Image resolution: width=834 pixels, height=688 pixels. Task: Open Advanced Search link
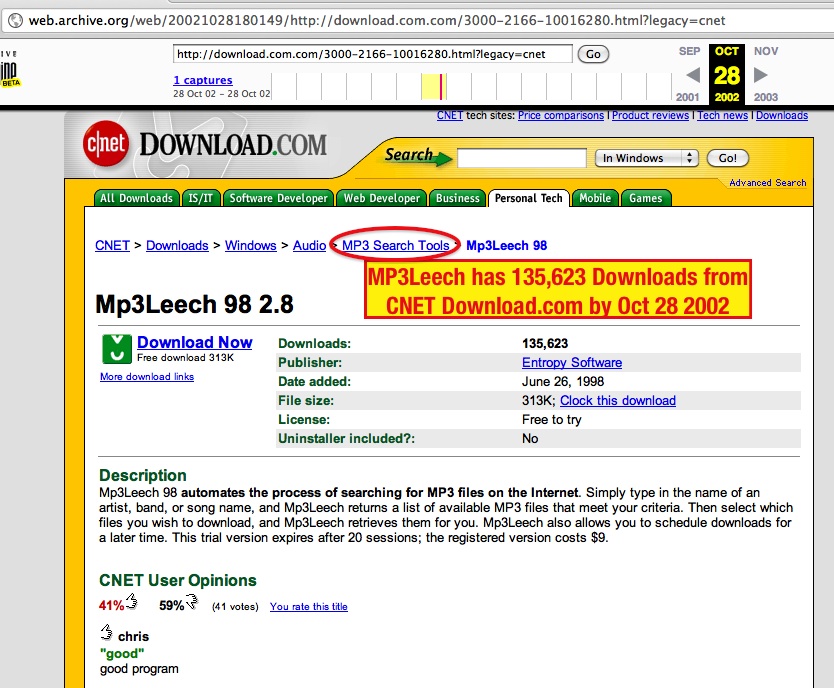768,182
